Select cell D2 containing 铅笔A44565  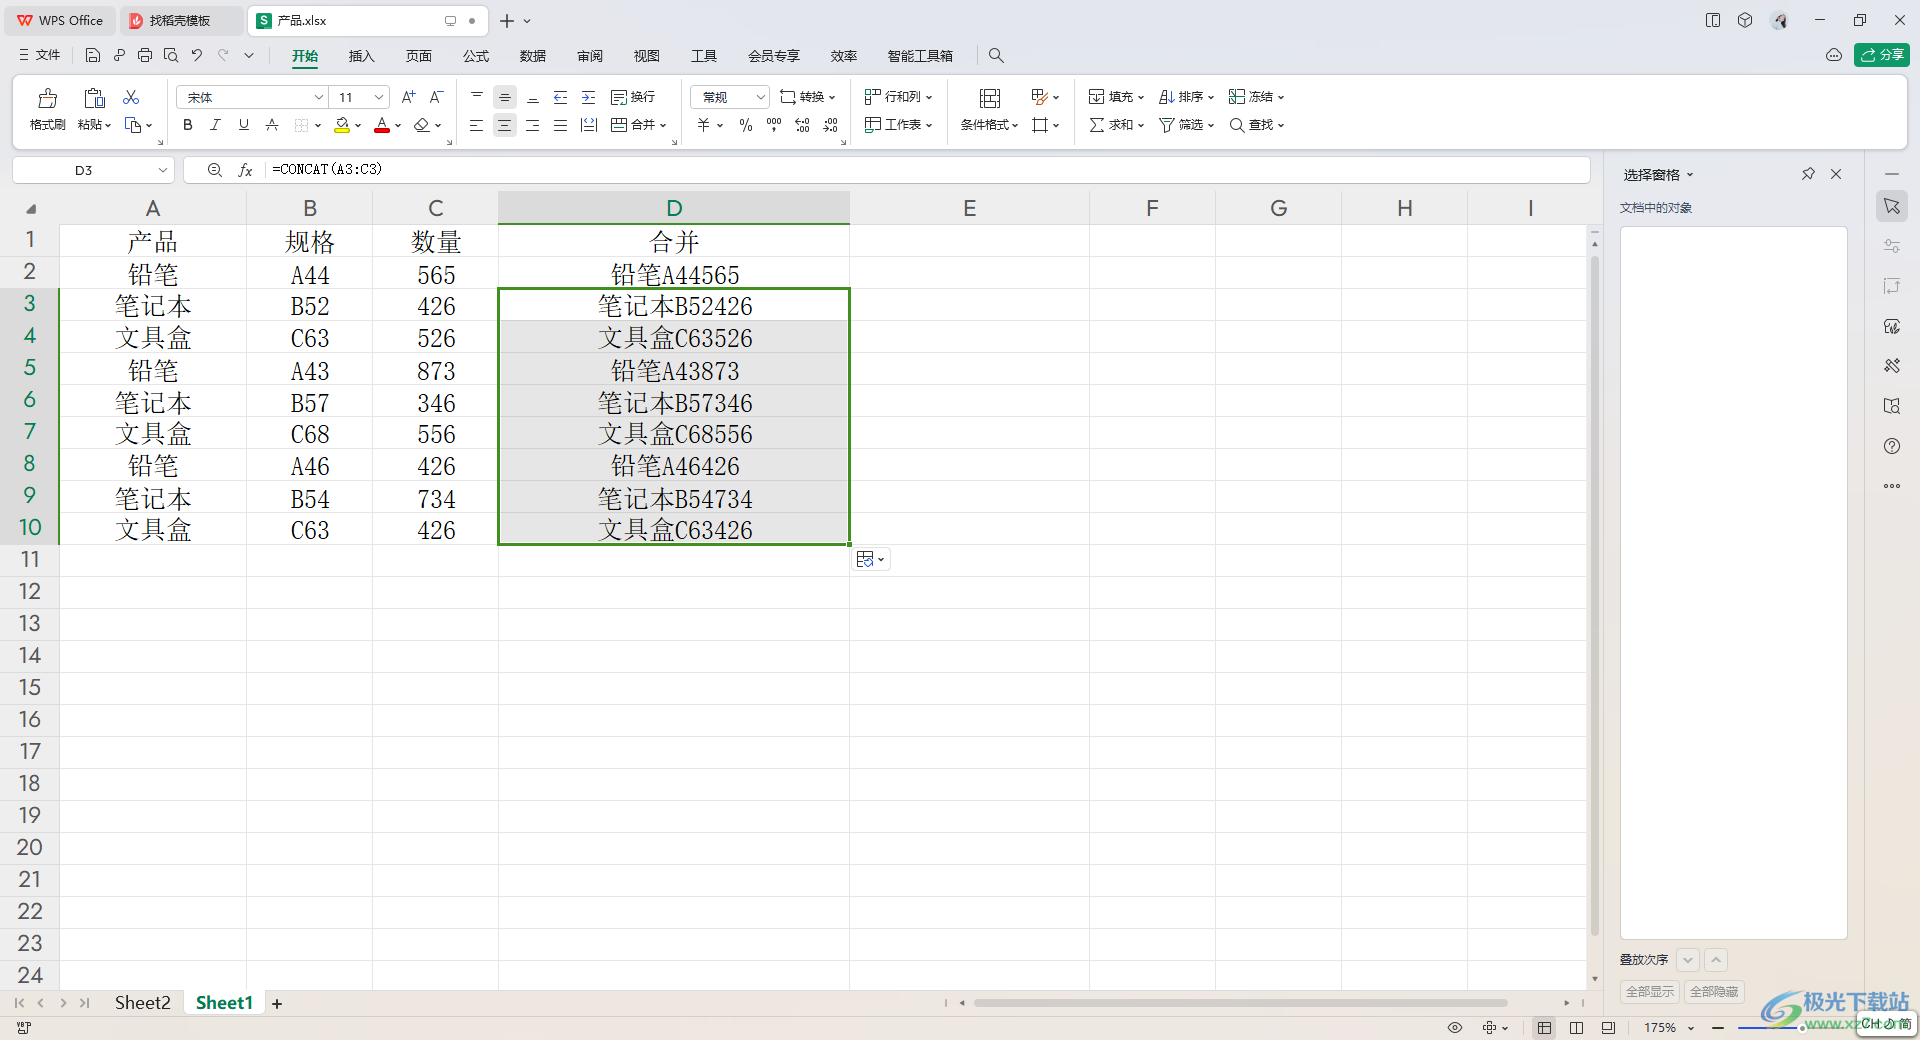point(674,274)
